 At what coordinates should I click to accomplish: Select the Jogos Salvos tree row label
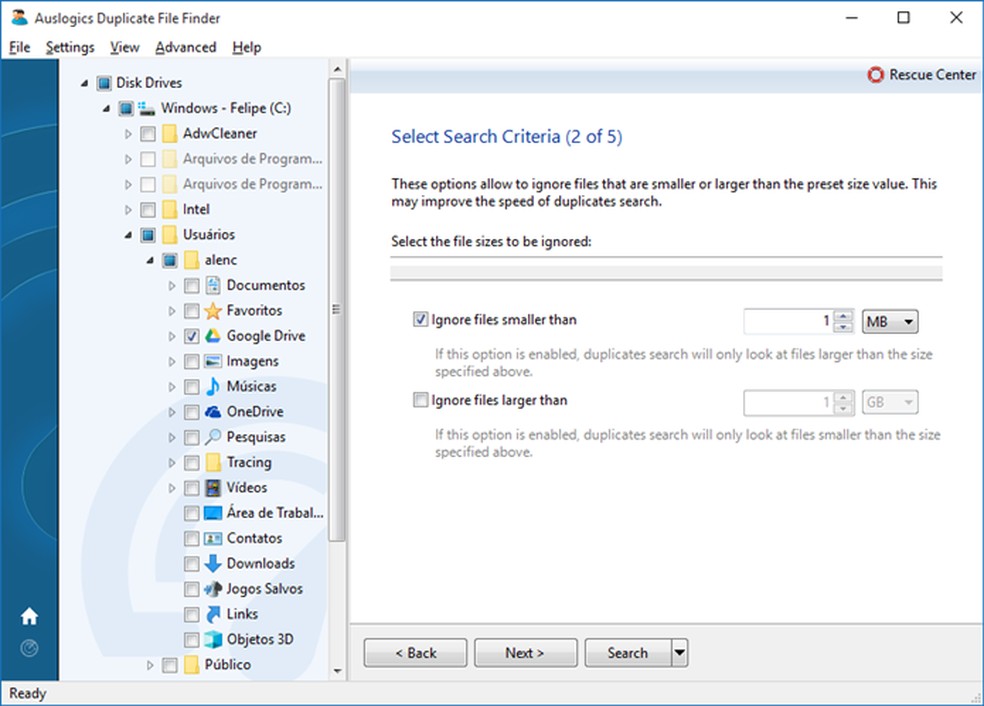coord(264,589)
